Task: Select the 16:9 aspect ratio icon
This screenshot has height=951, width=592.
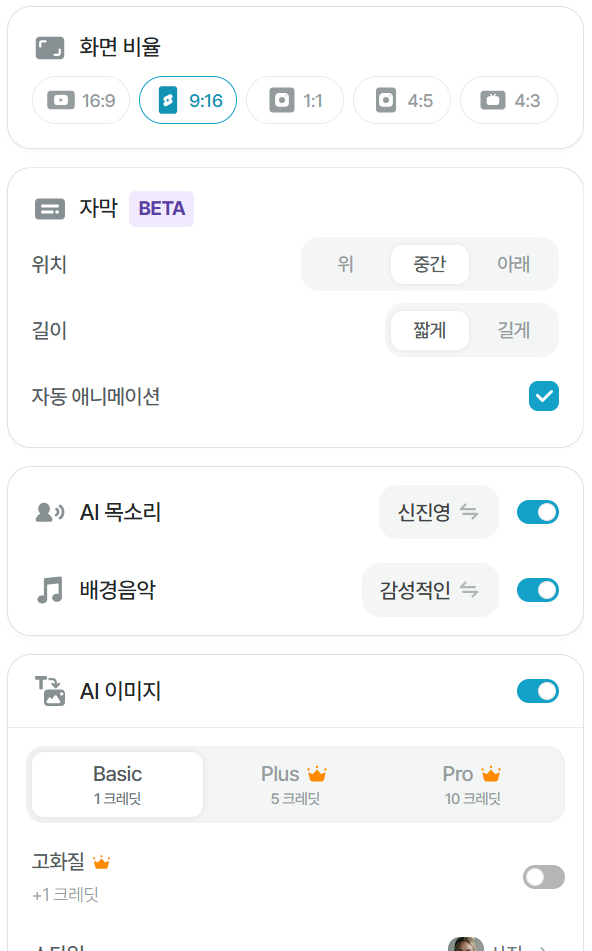Action: (62, 100)
